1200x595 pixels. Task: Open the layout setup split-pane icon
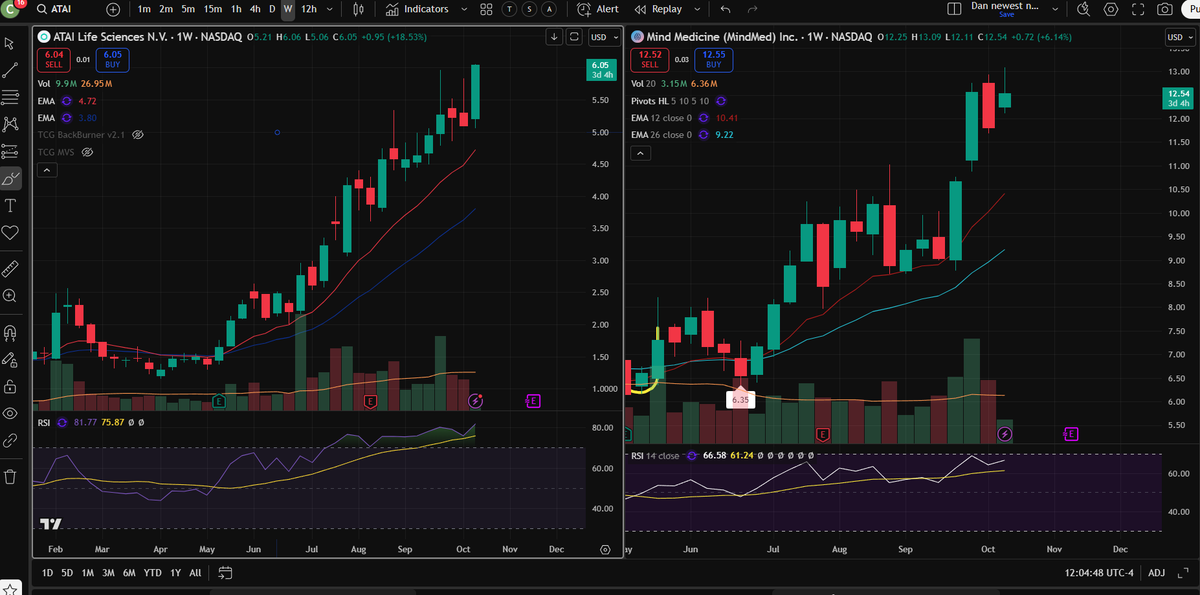[x=953, y=9]
